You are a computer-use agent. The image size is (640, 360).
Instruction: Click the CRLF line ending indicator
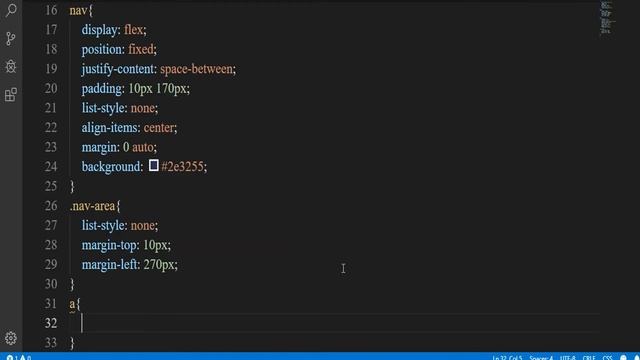[589, 358]
